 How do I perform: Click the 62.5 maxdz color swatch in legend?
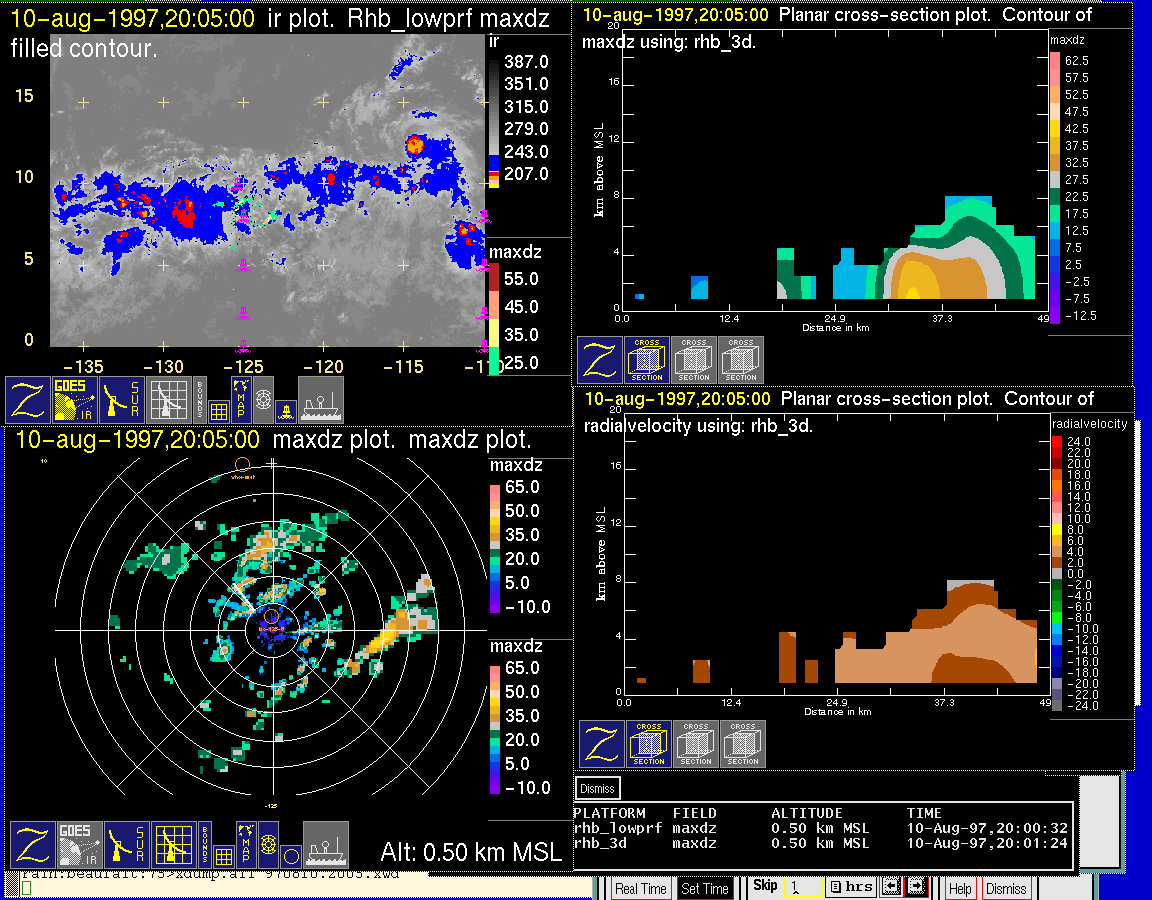(x=1055, y=61)
